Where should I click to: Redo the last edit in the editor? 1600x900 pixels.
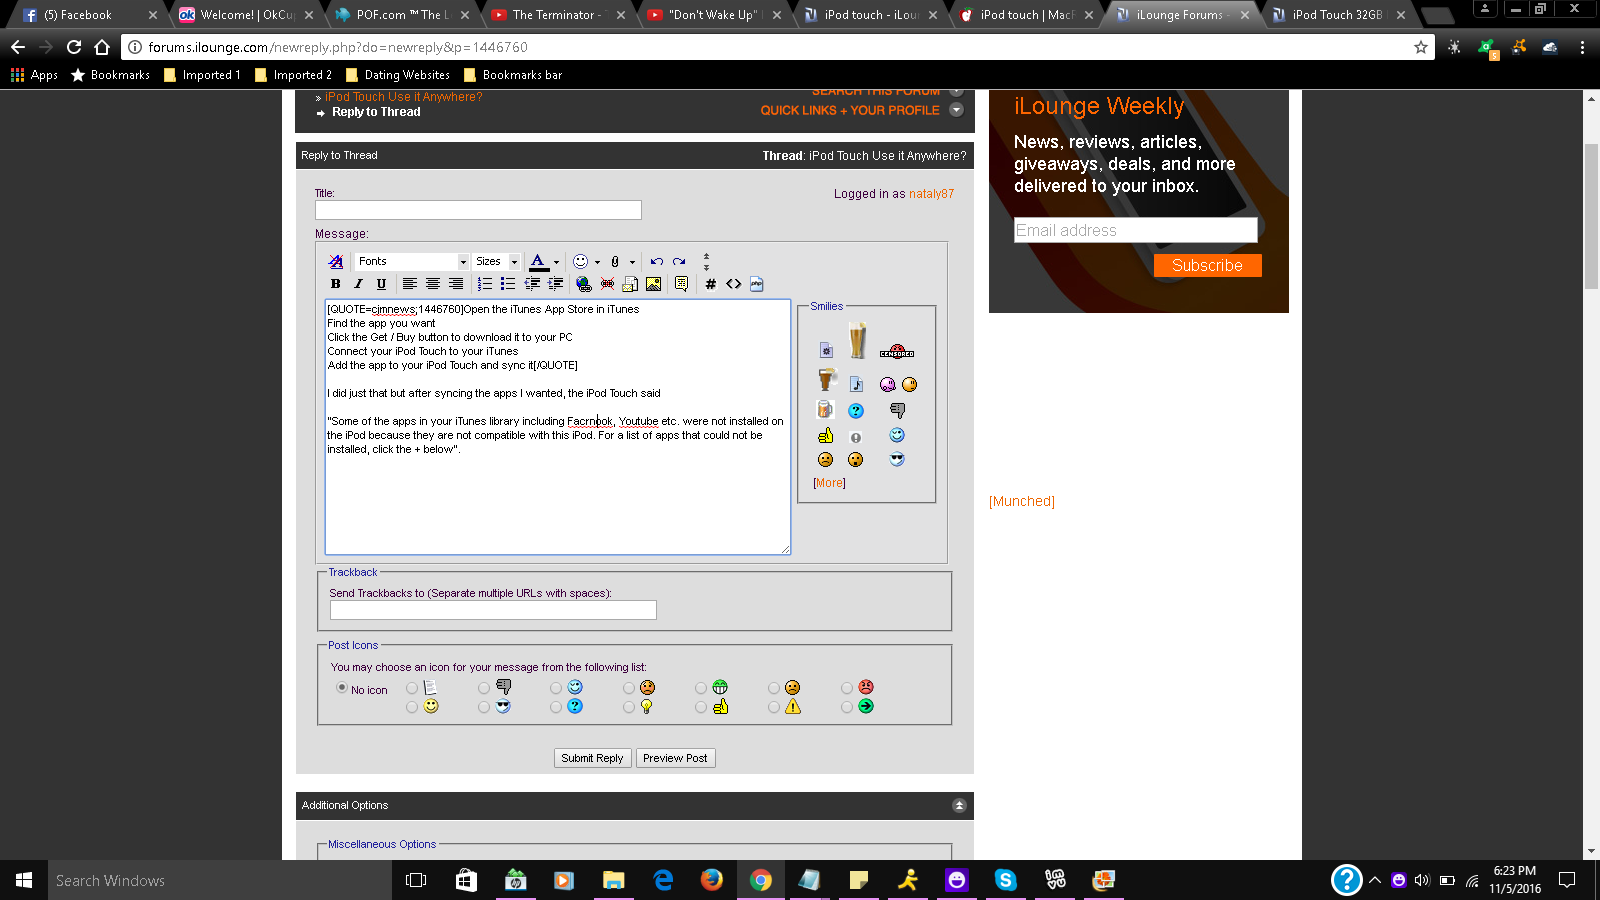pos(679,262)
